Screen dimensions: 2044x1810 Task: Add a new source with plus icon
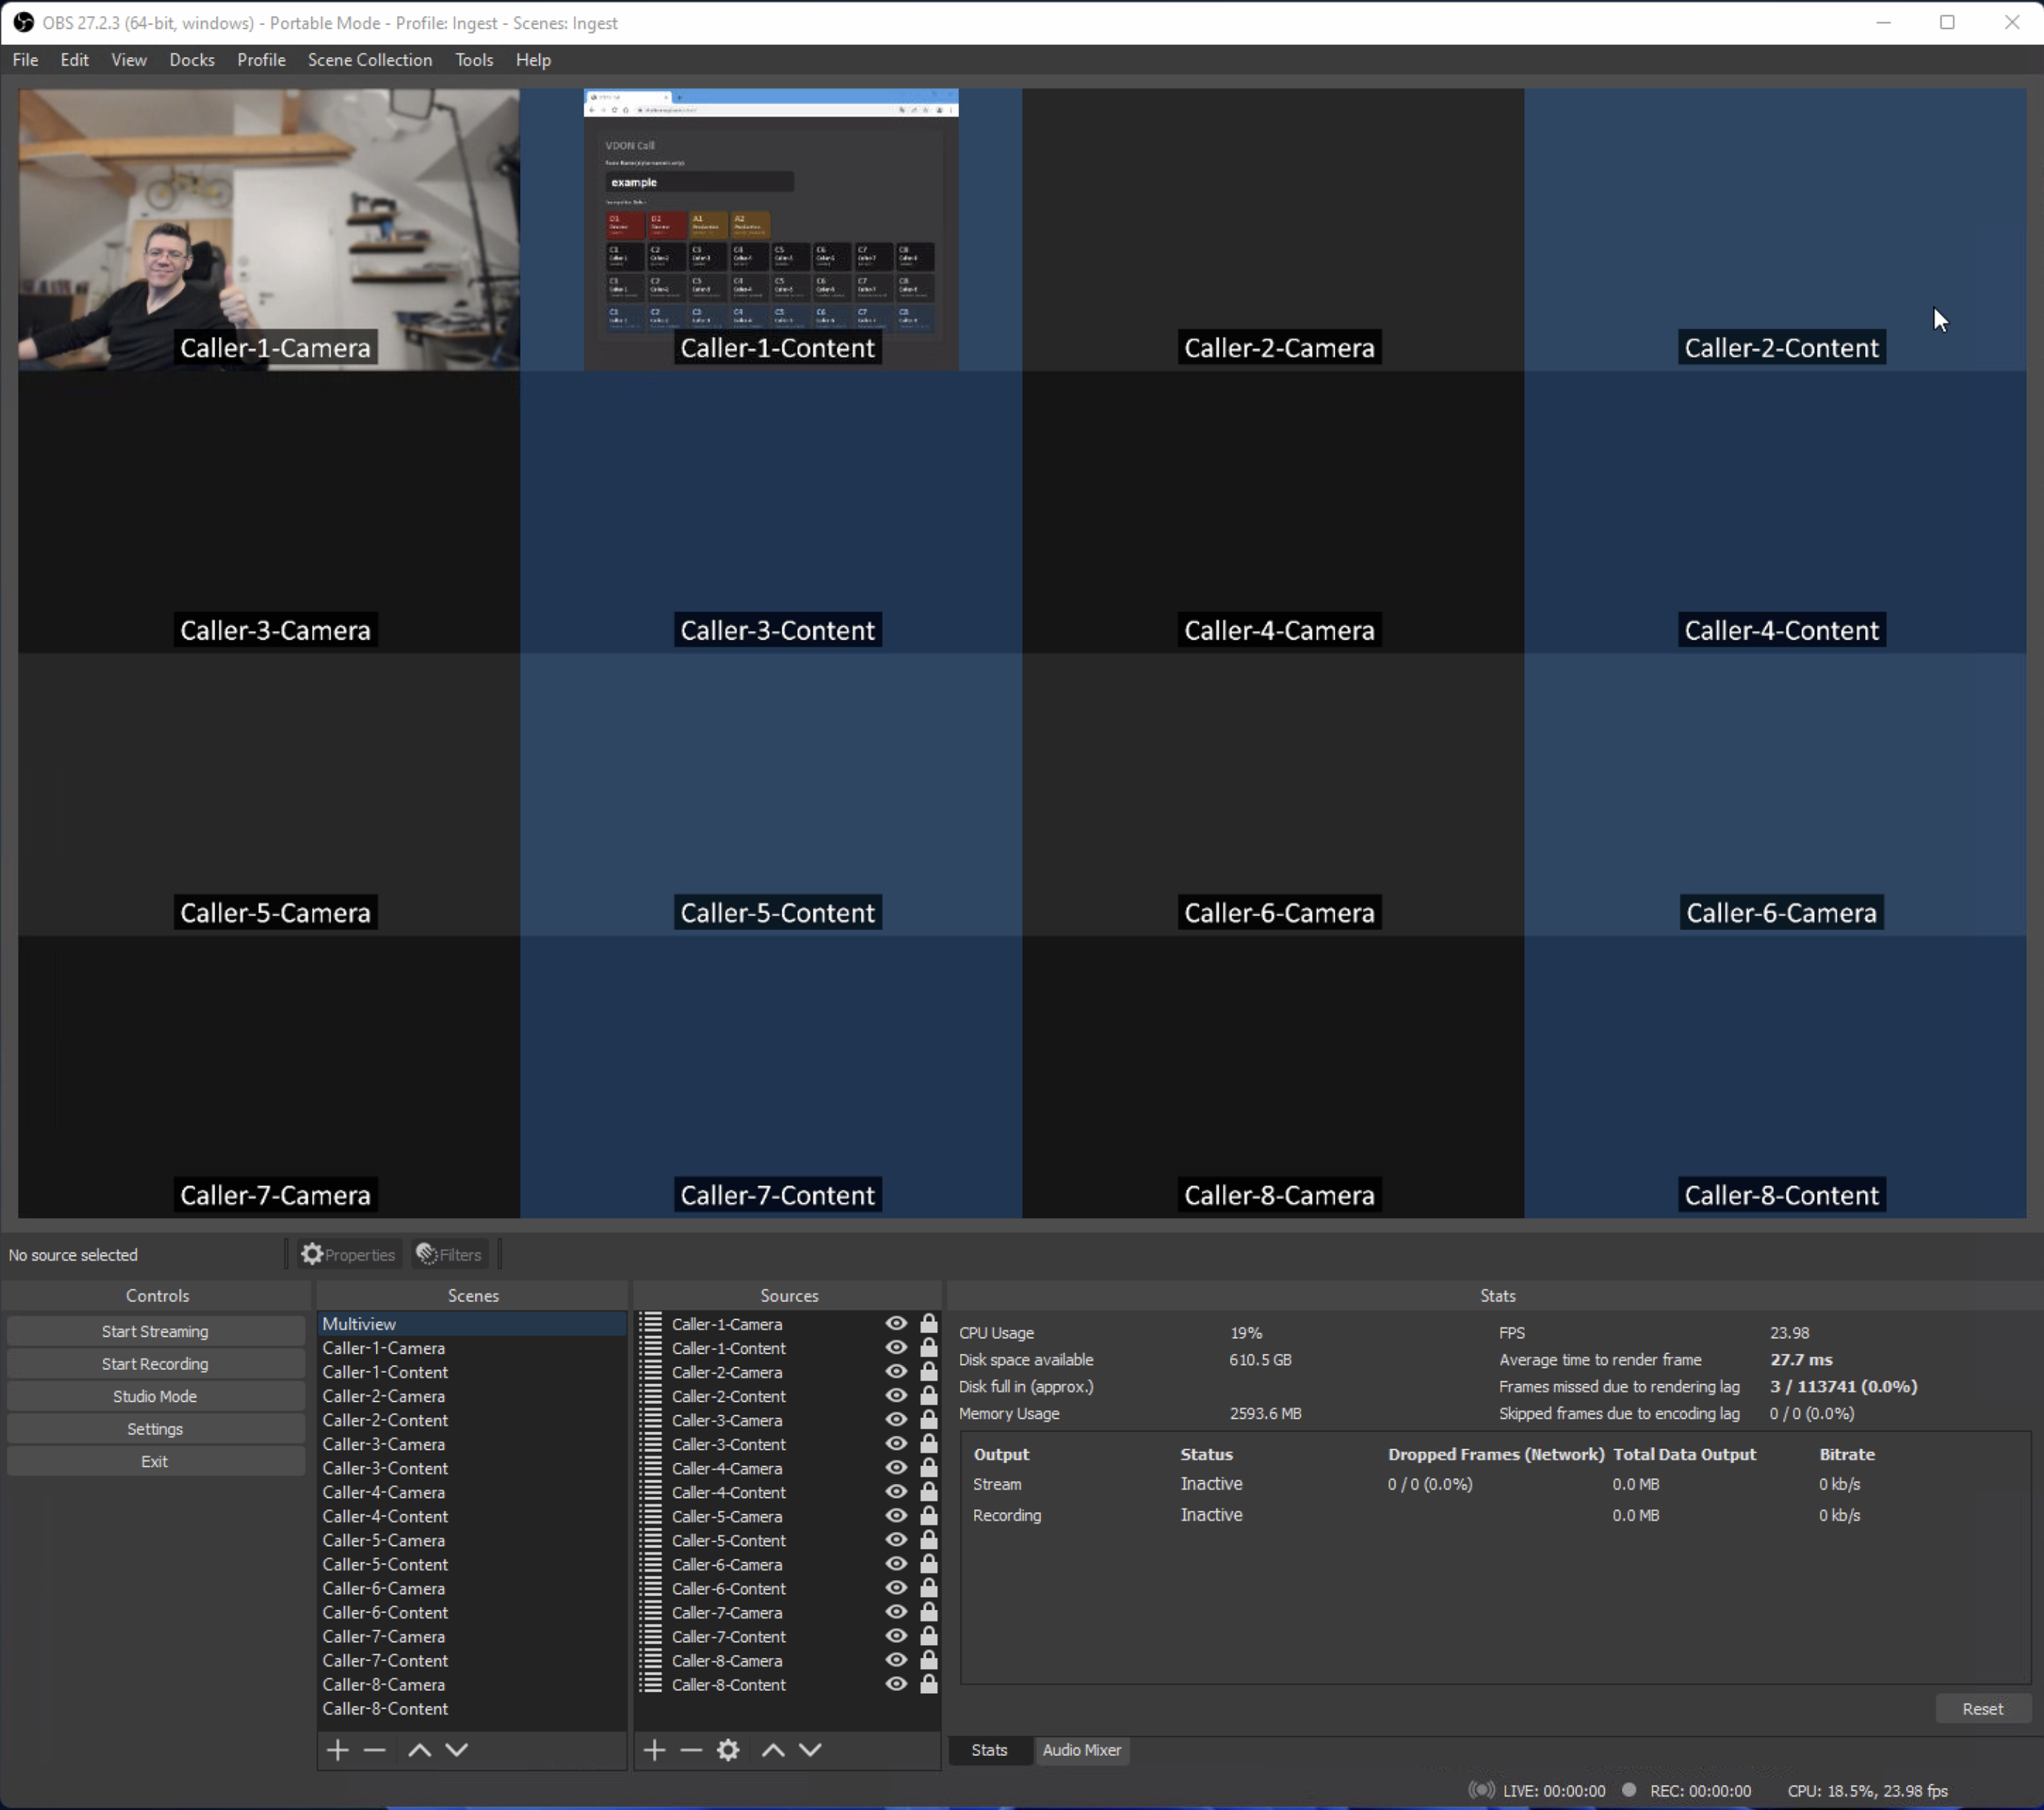point(654,1750)
